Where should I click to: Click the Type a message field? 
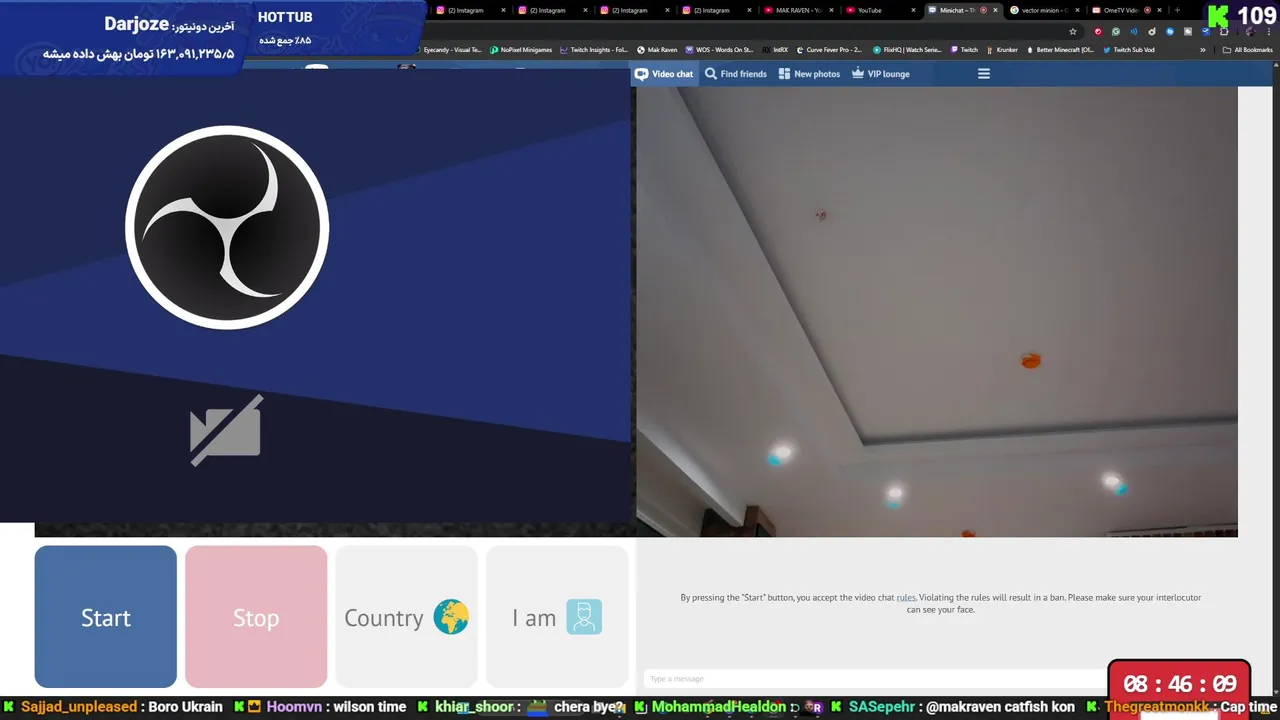[x=876, y=679]
